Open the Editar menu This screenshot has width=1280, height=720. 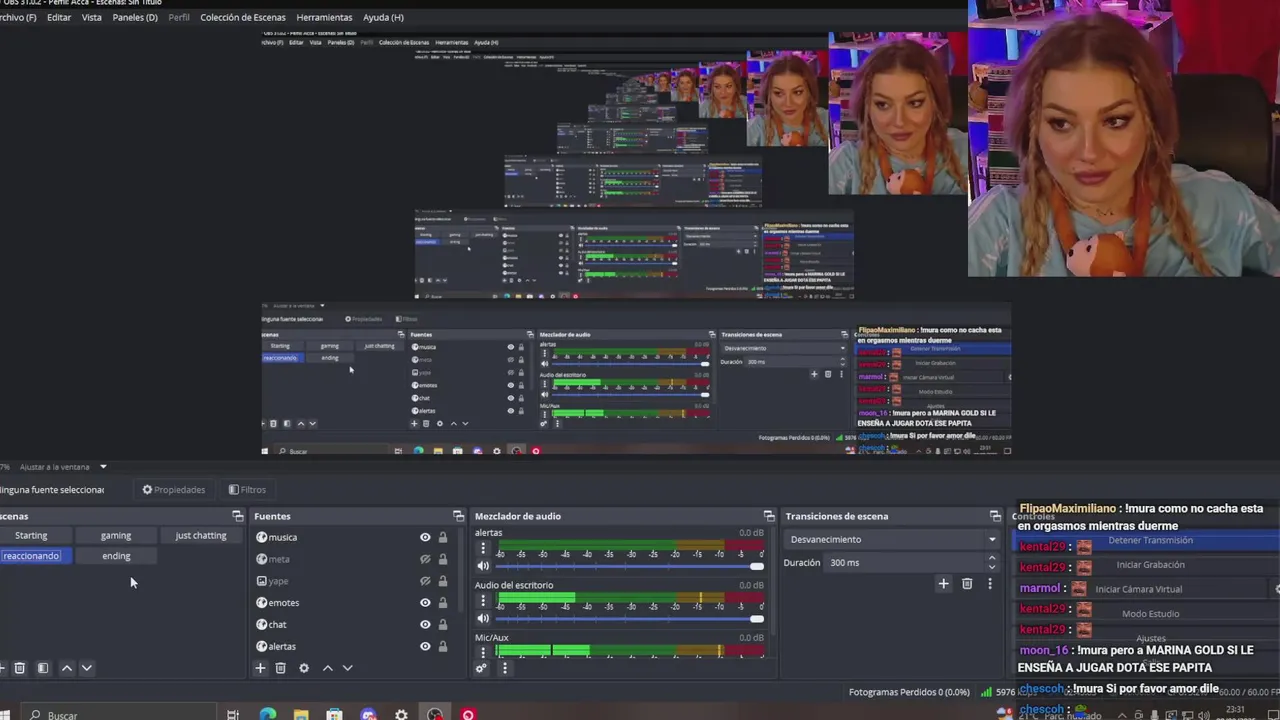click(59, 17)
